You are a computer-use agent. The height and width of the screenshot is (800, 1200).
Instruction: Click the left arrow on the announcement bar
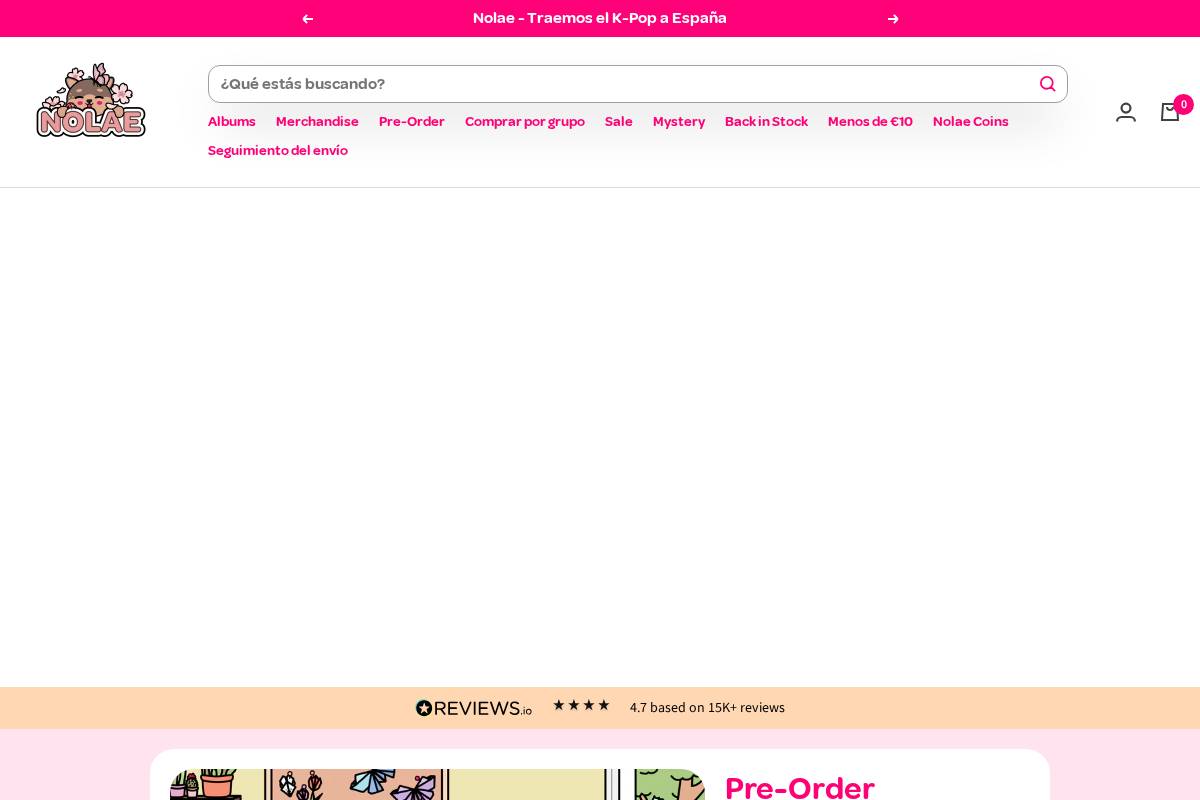pyautogui.click(x=307, y=18)
